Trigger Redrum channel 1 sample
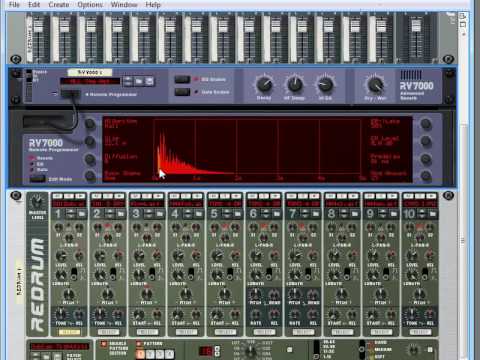This screenshot has width=480, height=360. [x=80, y=196]
